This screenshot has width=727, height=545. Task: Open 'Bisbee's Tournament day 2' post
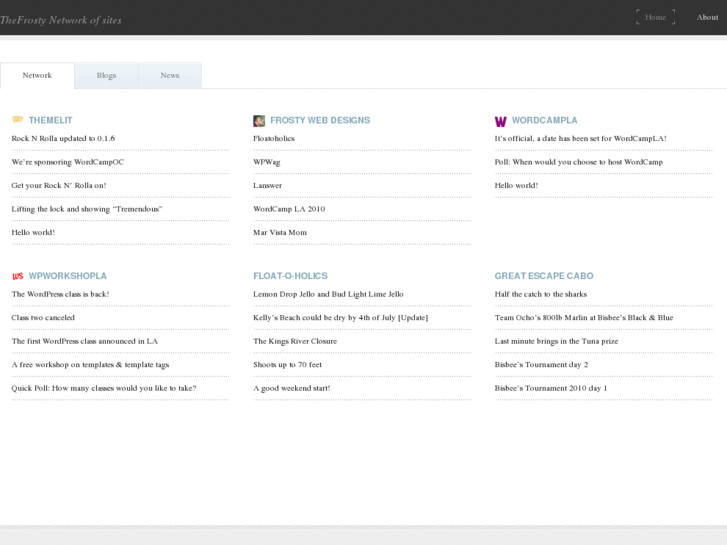point(541,365)
